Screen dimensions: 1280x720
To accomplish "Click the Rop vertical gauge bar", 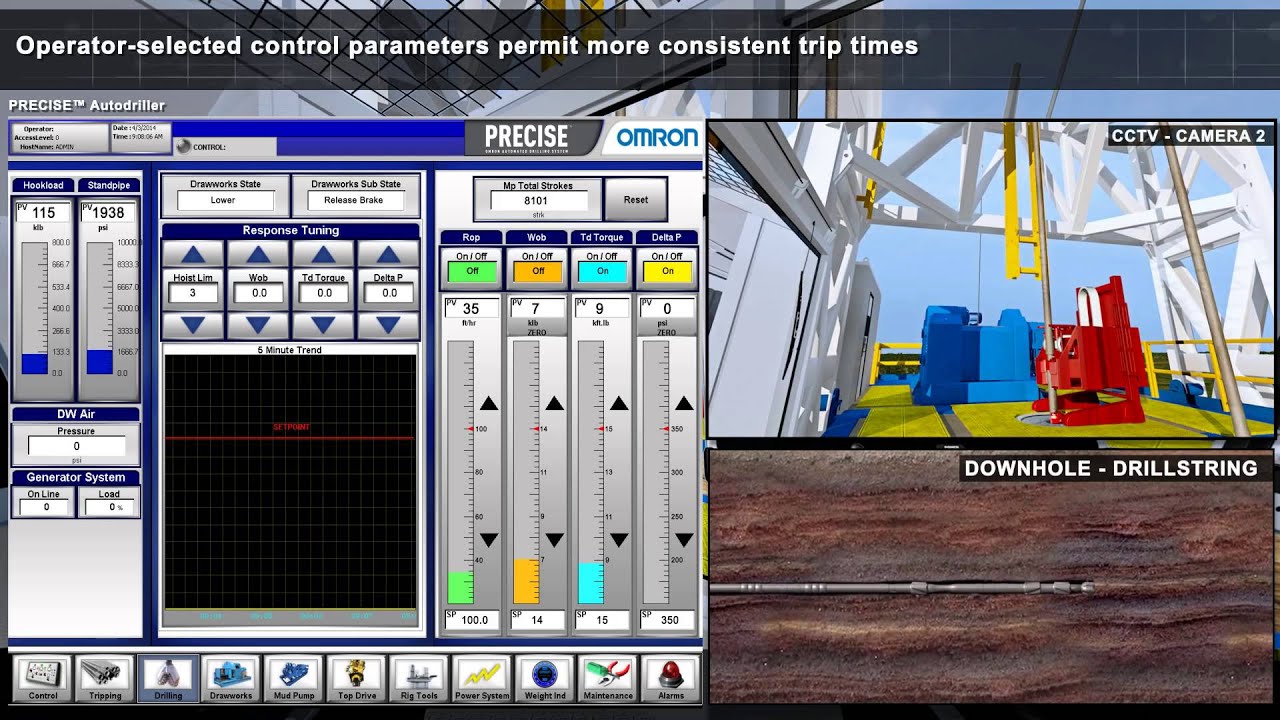I will coord(460,472).
